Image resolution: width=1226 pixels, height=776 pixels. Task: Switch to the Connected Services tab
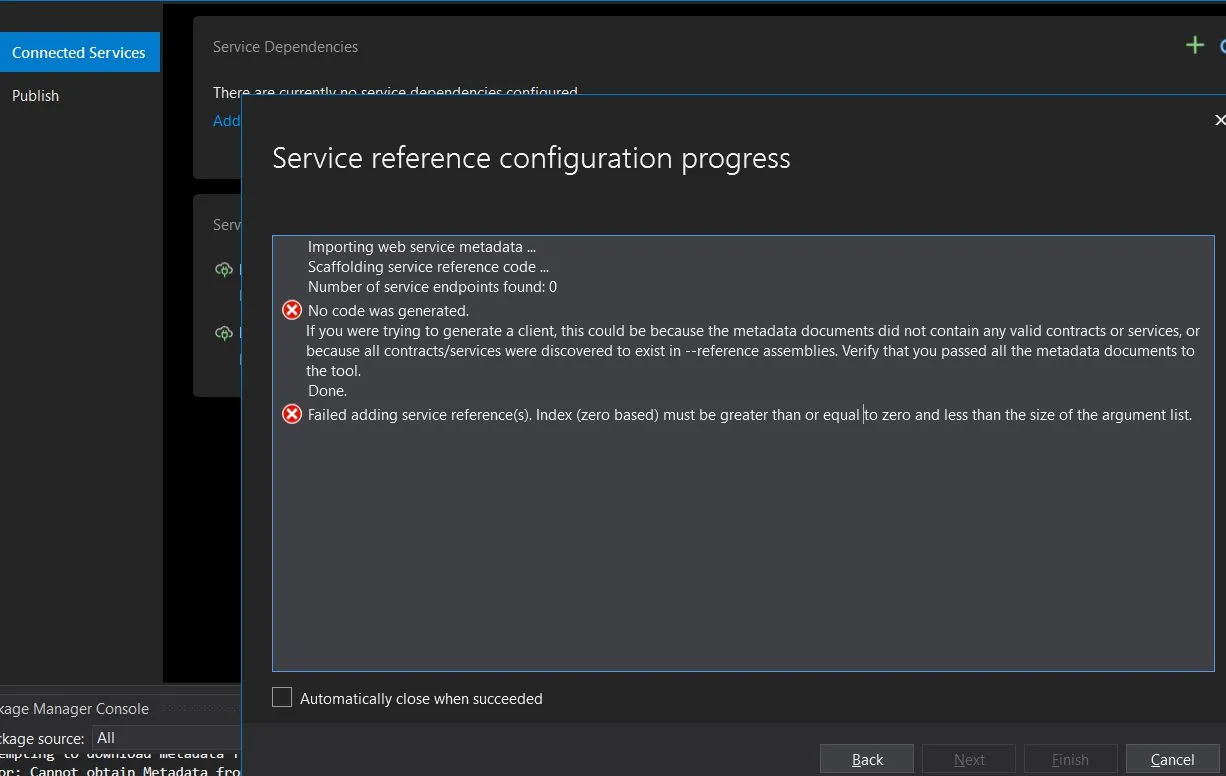79,53
